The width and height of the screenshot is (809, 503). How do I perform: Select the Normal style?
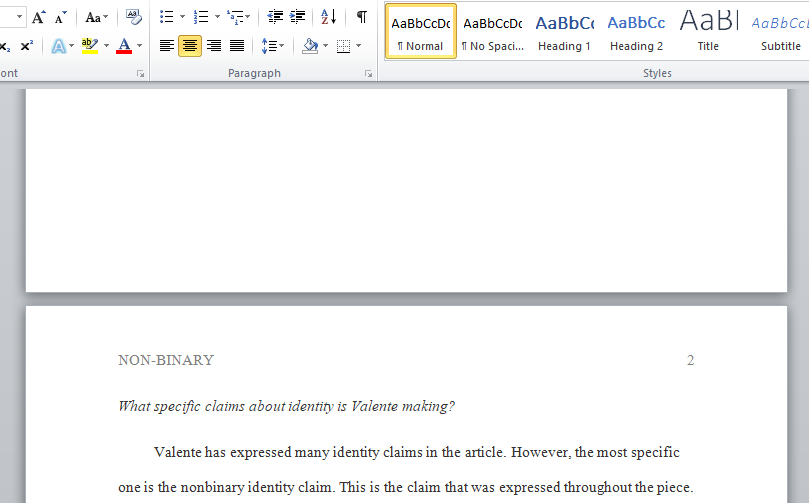[x=420, y=31]
